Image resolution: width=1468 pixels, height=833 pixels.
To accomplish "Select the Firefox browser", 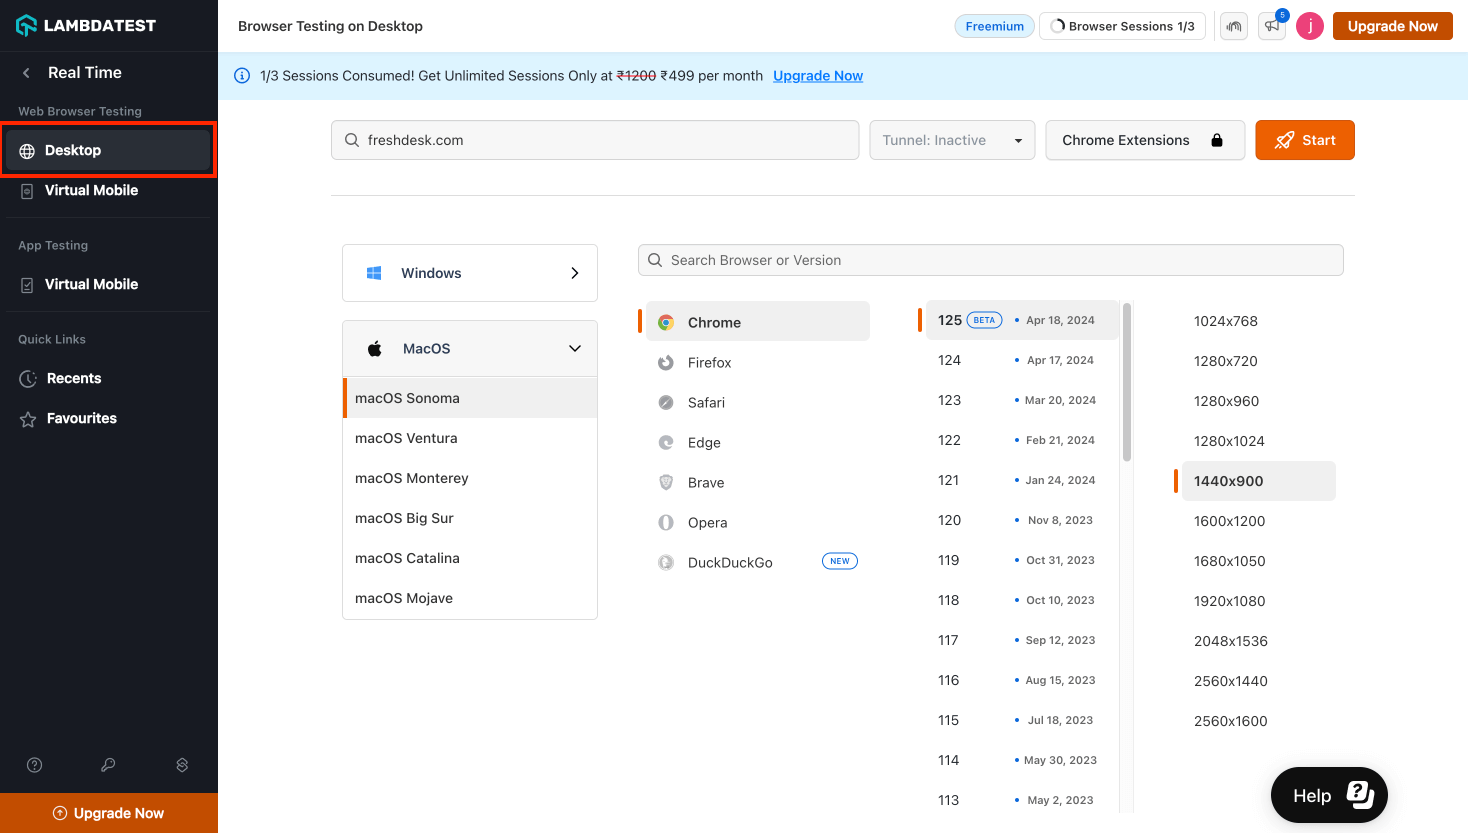I will (x=709, y=363).
